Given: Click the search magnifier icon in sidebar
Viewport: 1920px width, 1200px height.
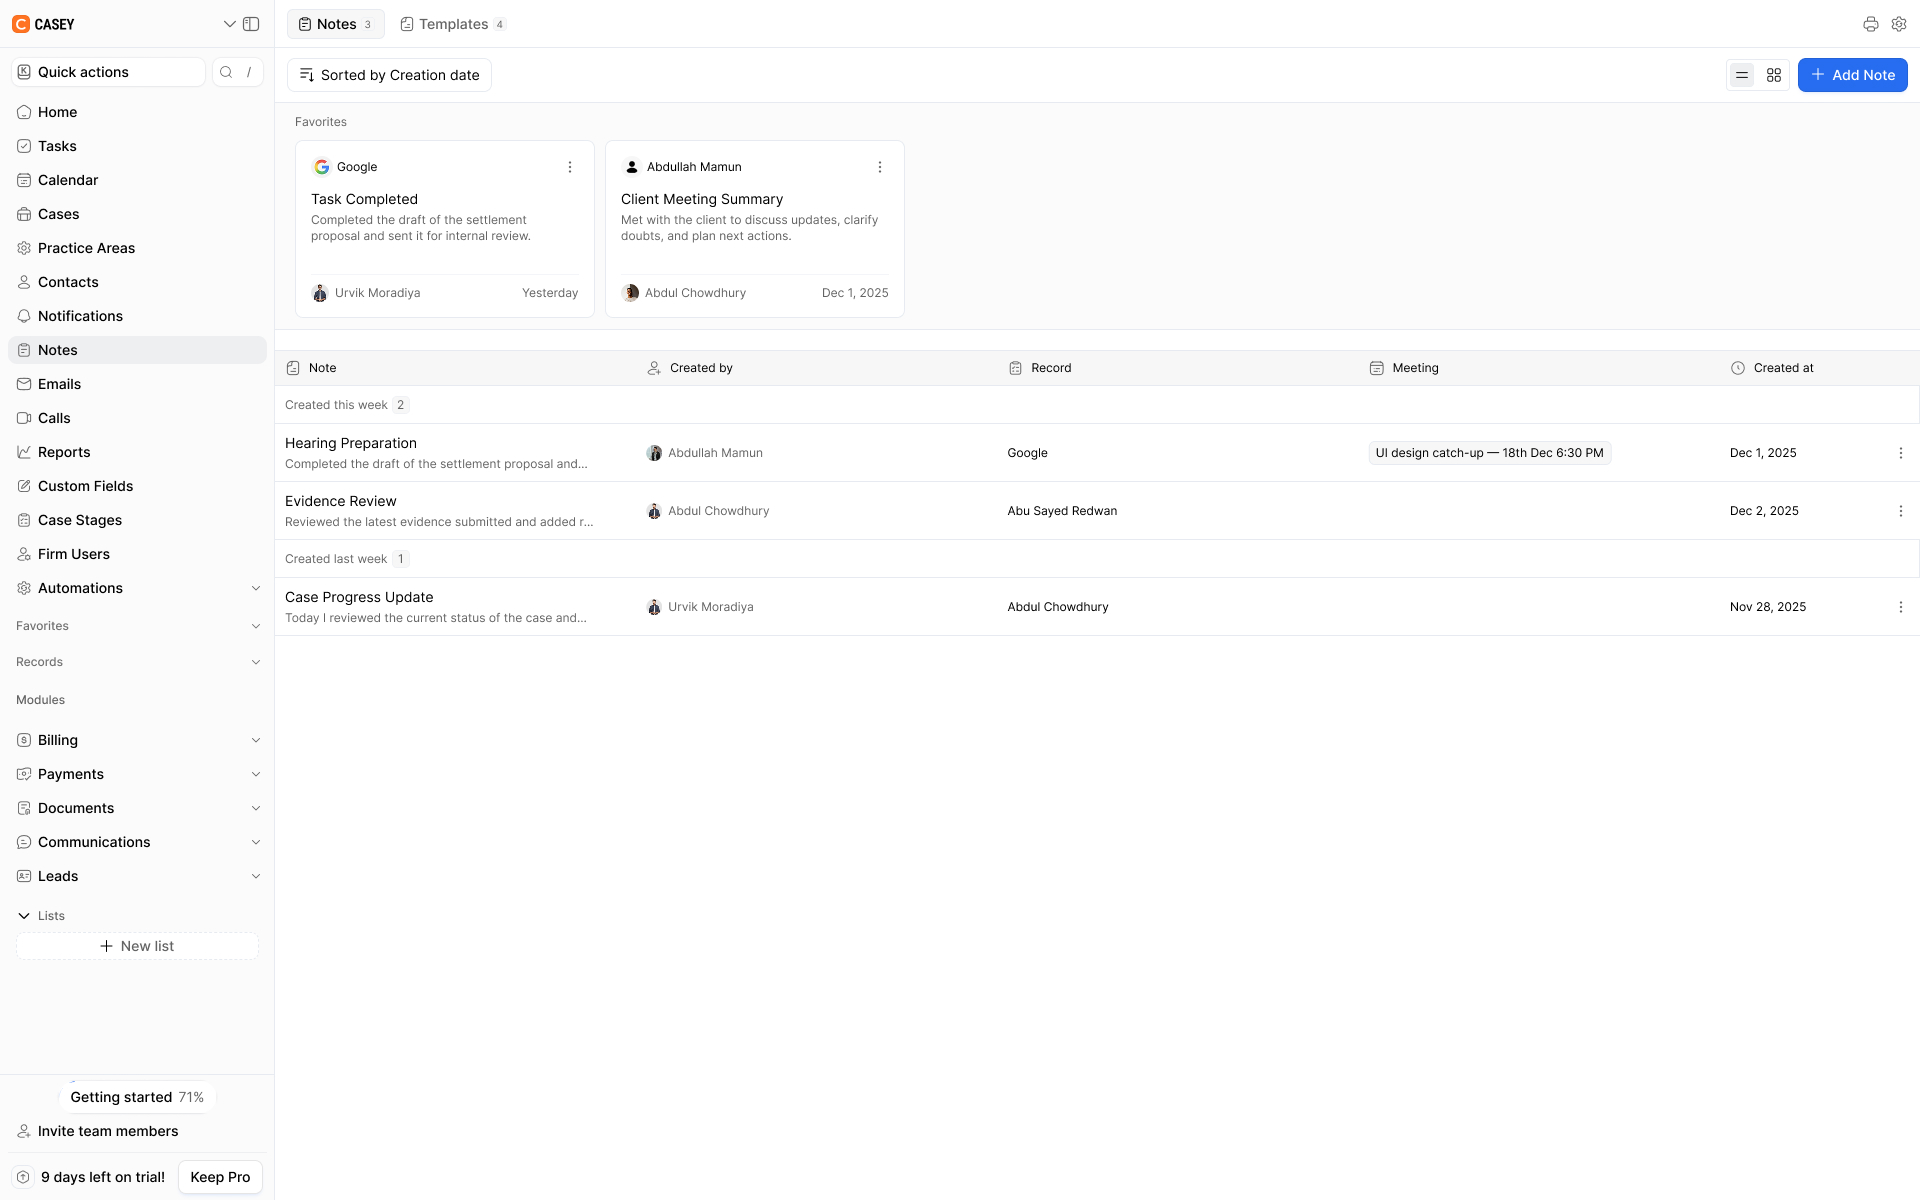Looking at the screenshot, I should coord(226,72).
